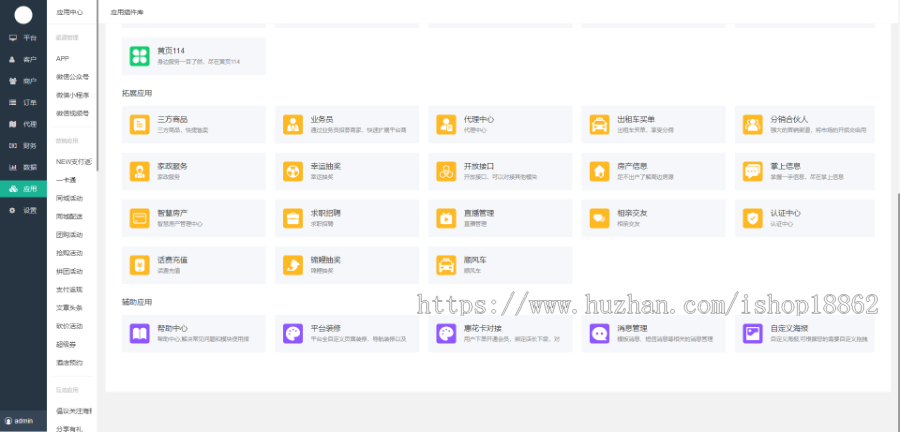
Task: Select 分享有礼 submenu item
Action: click(69, 429)
